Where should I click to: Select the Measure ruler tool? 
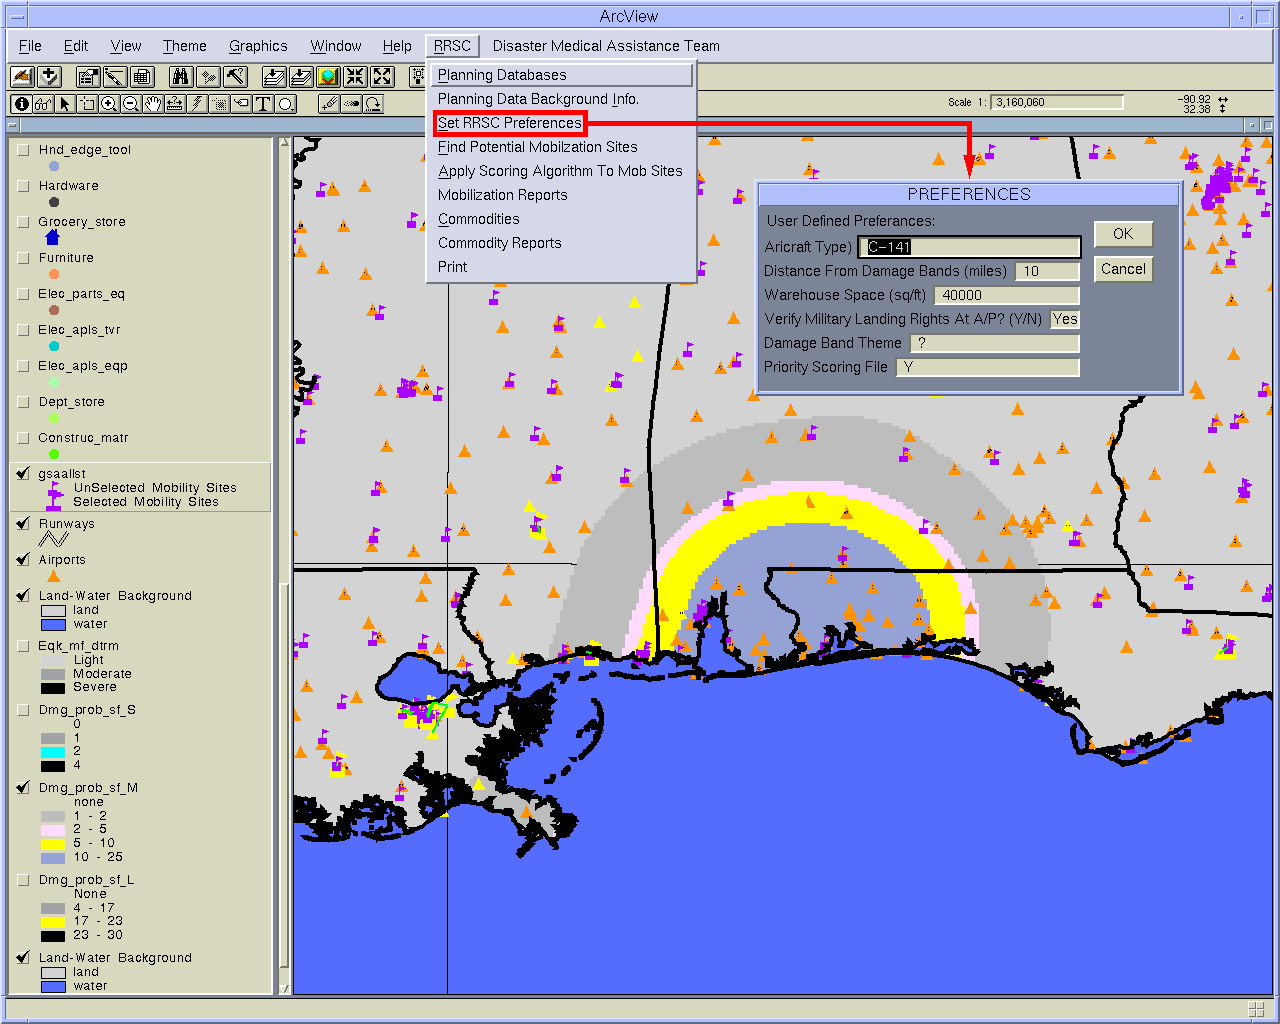click(x=175, y=104)
